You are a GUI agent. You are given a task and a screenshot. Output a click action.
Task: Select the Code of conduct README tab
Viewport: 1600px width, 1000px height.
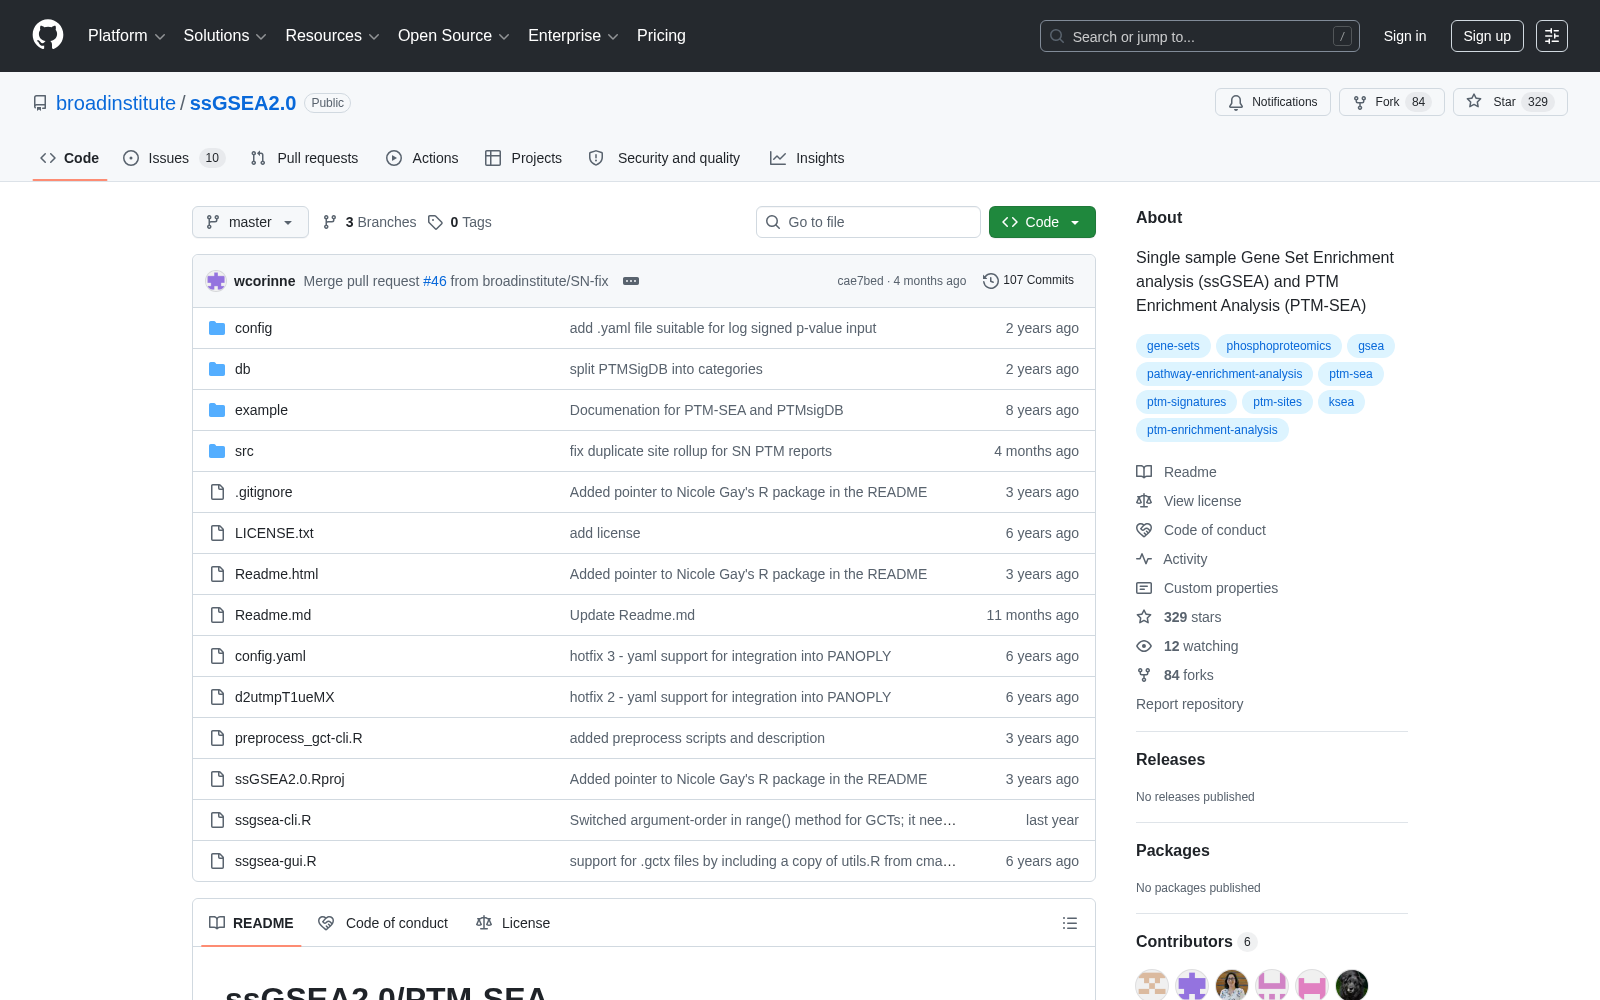(x=383, y=923)
